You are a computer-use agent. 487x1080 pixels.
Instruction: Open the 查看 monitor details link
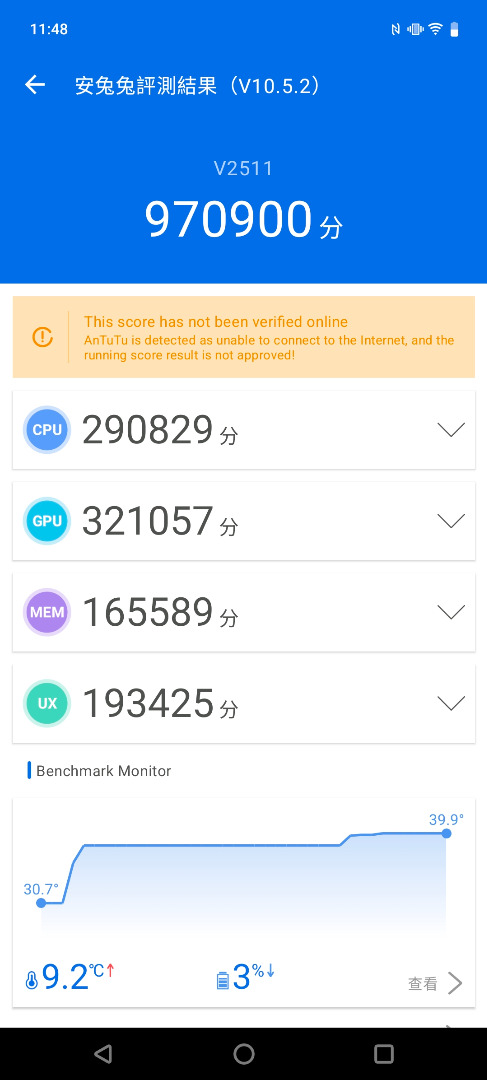(435, 984)
